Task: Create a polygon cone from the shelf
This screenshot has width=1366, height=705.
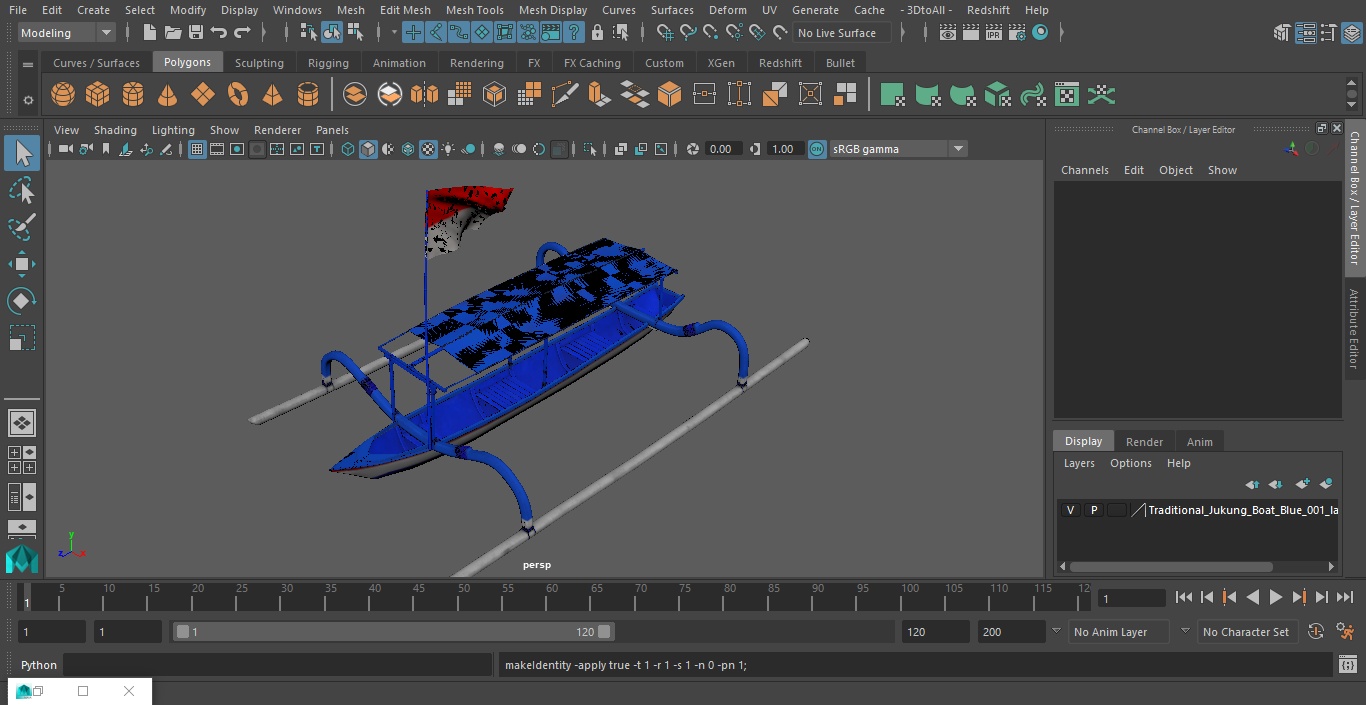Action: tap(168, 95)
